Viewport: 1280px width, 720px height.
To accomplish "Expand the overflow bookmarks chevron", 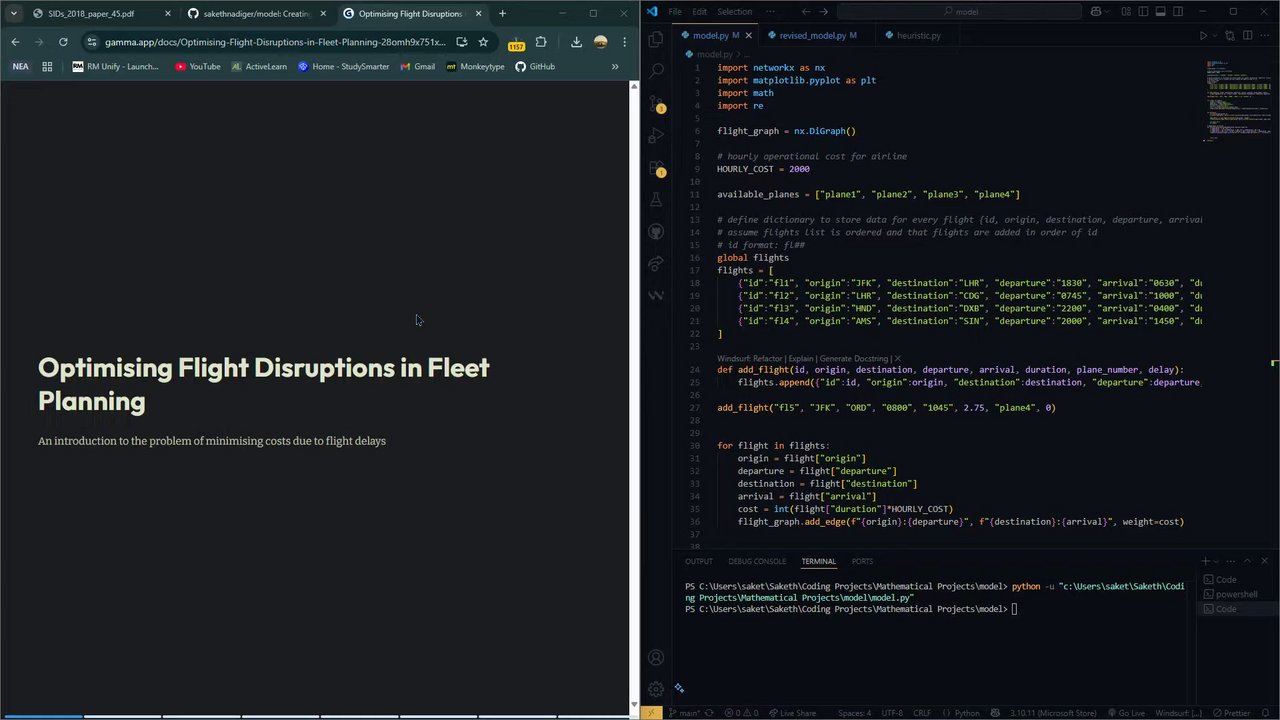I will pyautogui.click(x=615, y=66).
